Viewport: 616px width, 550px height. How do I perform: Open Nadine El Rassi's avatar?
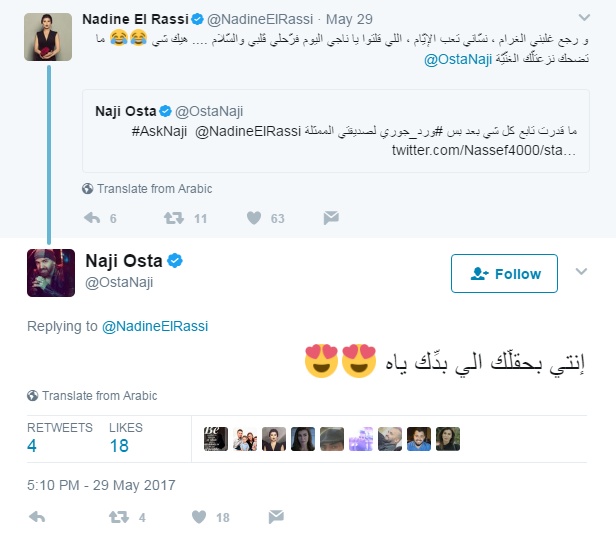click(x=47, y=38)
